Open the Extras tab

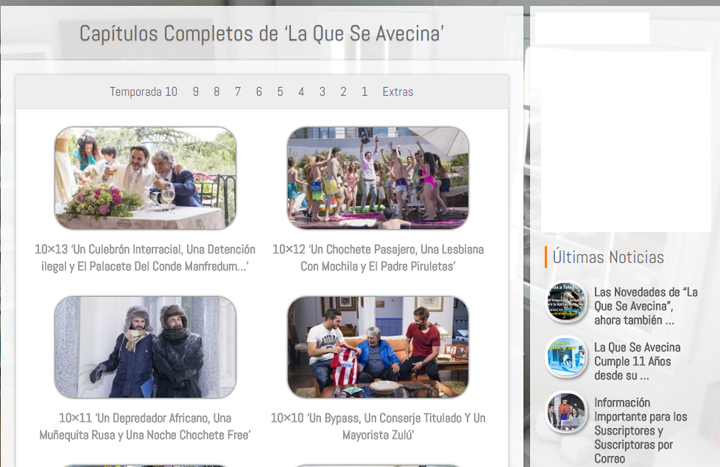coord(398,92)
